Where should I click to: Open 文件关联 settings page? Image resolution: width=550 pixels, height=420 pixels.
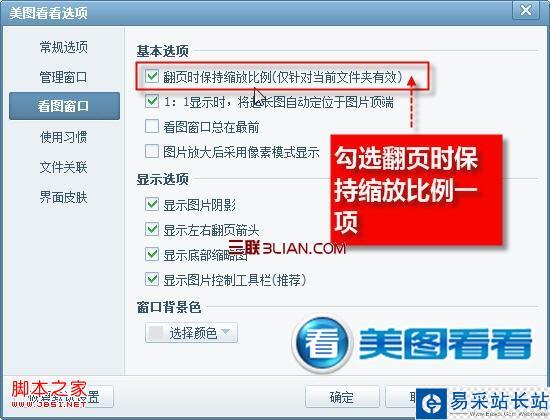tap(63, 167)
